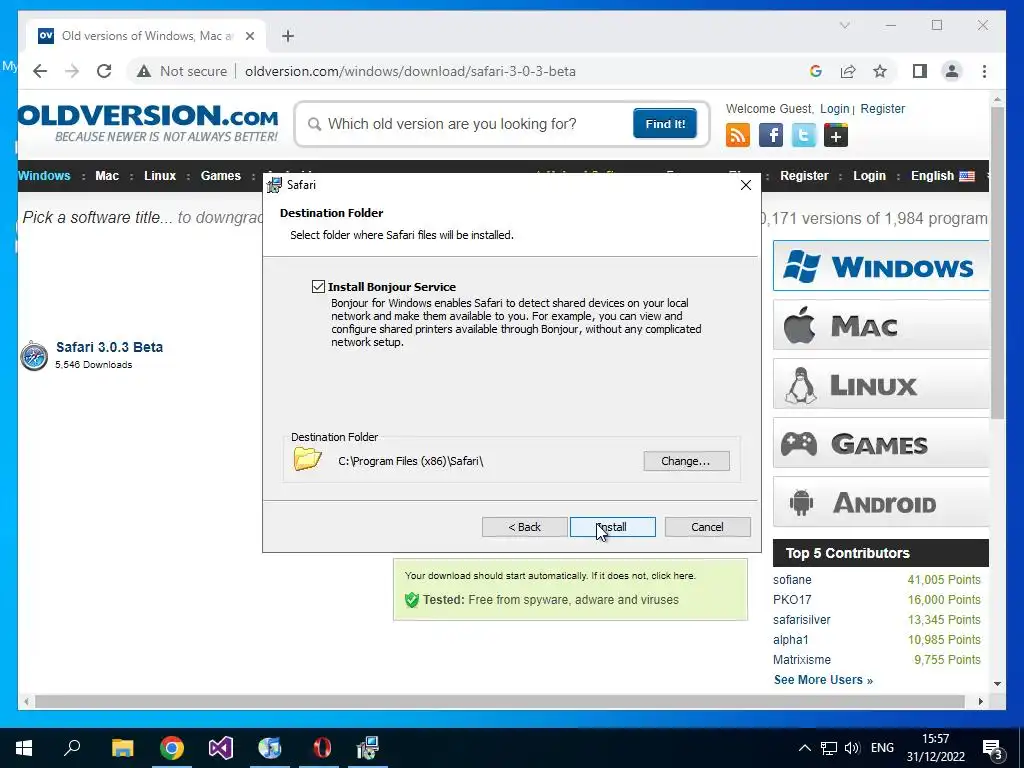Click the Safari installer title icon

click(274, 185)
